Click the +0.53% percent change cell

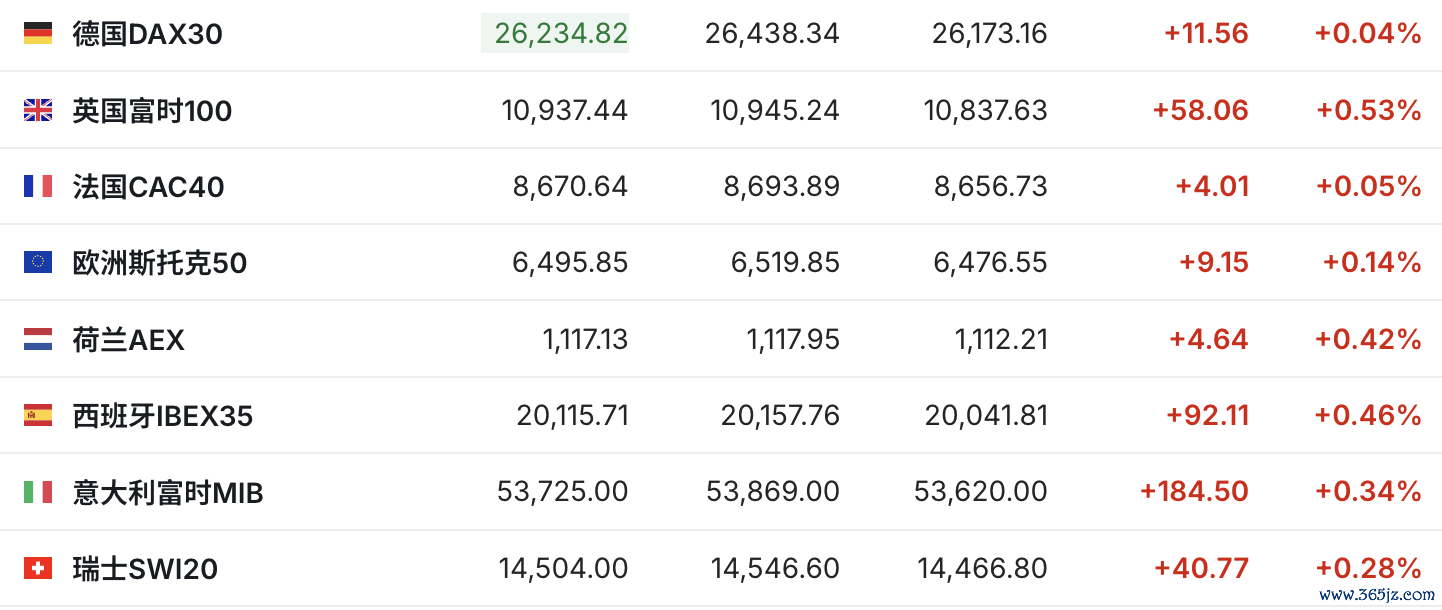coord(1369,110)
